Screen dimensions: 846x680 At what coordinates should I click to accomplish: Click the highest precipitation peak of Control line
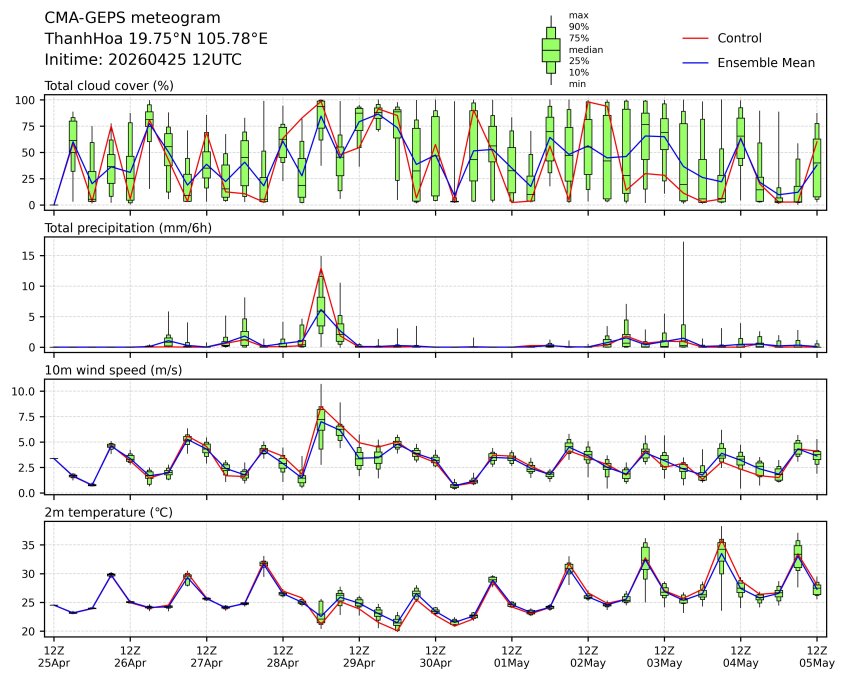tap(321, 268)
